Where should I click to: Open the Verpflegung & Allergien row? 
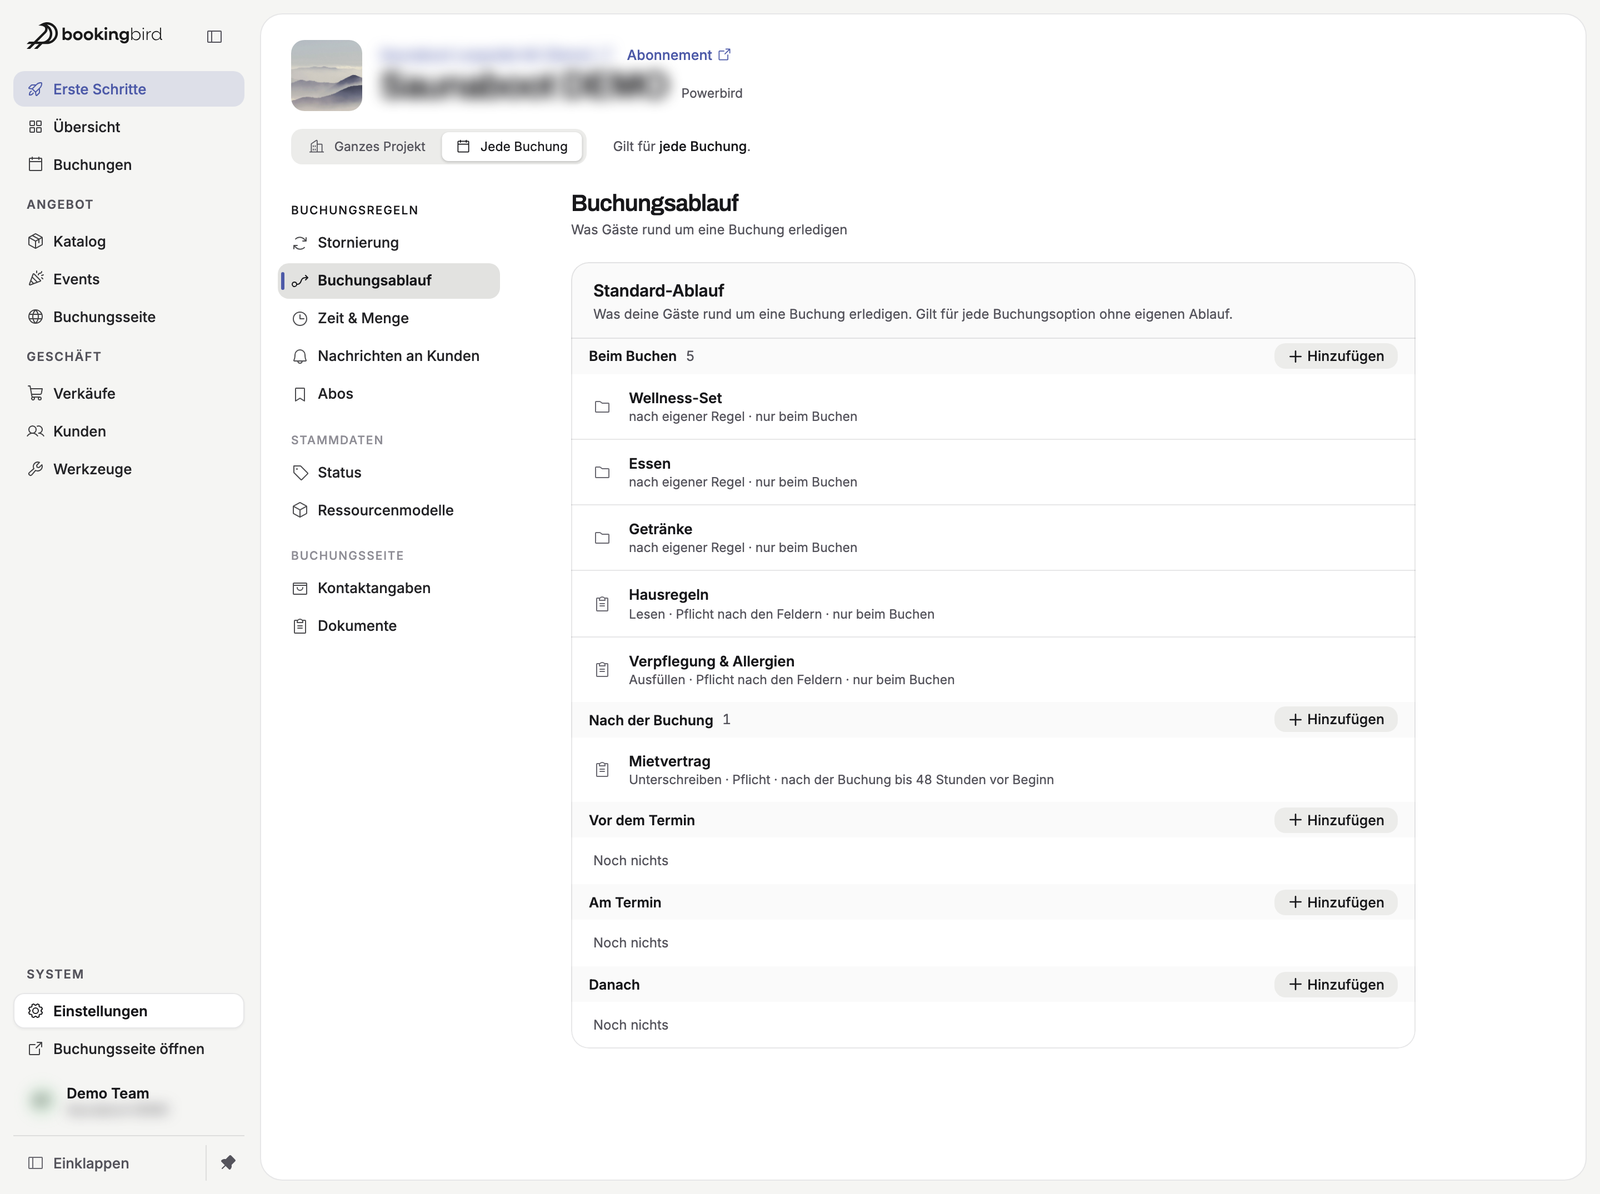(x=993, y=670)
